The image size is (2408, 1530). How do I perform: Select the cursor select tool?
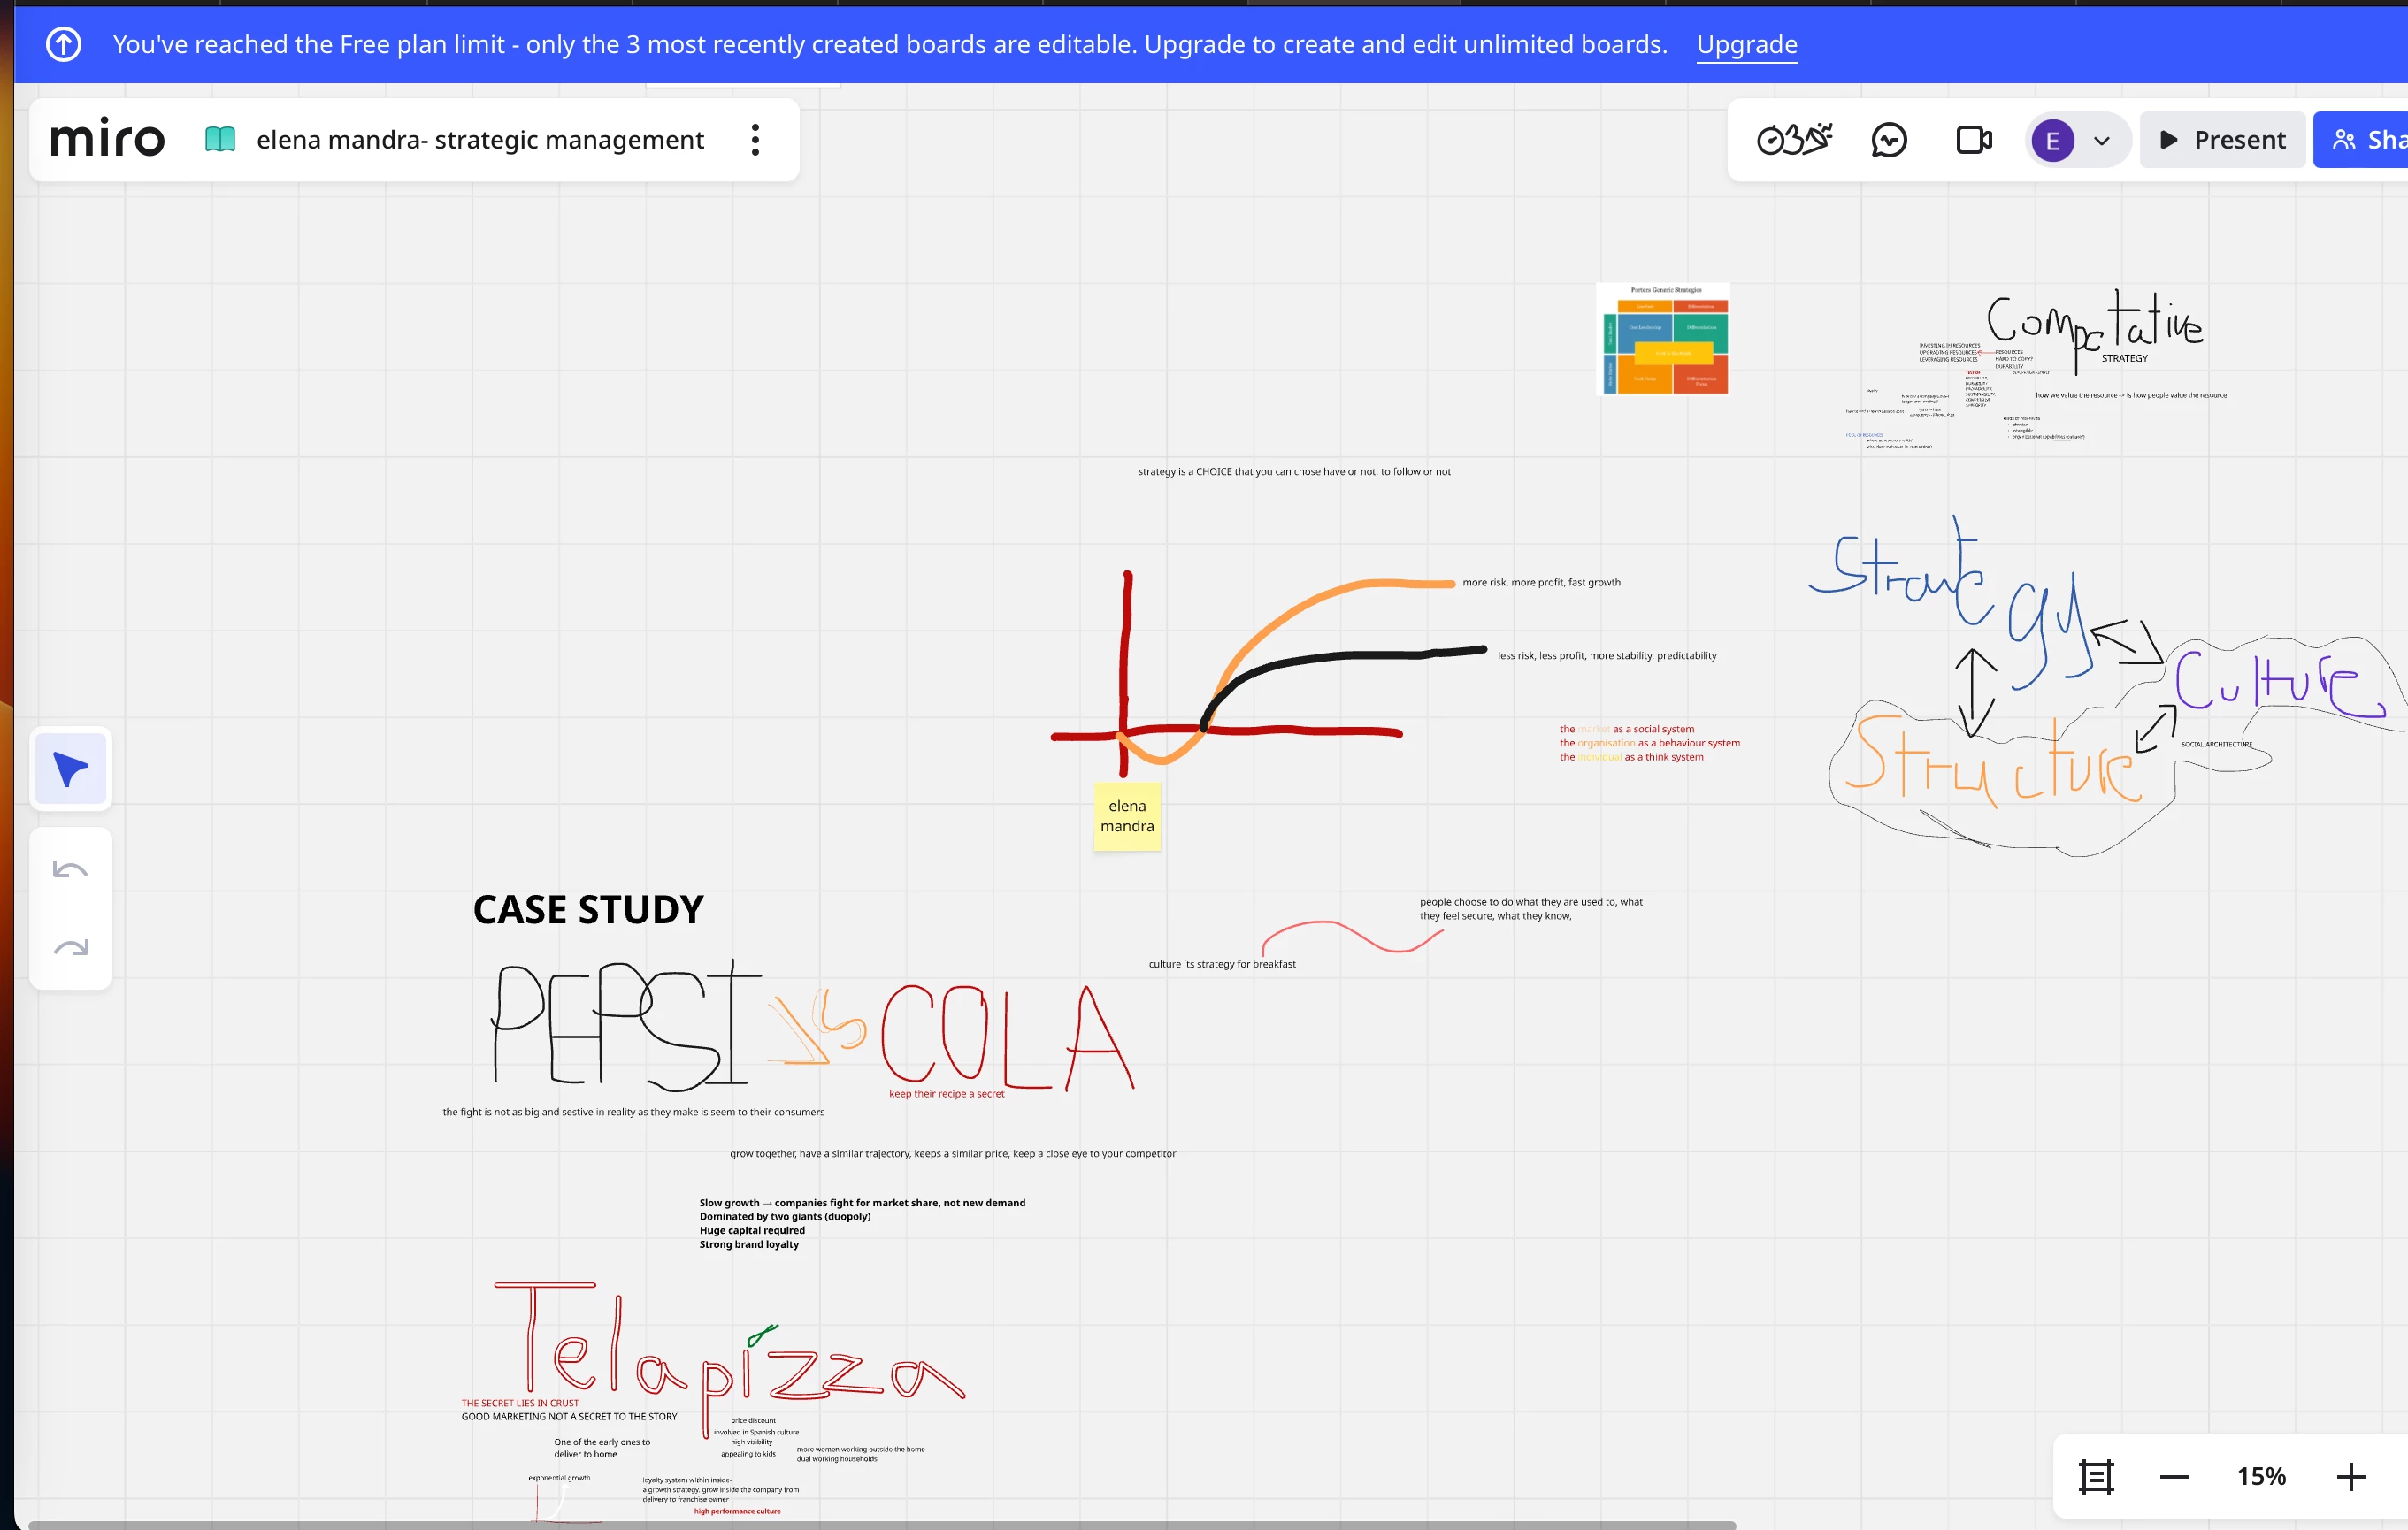(x=70, y=768)
